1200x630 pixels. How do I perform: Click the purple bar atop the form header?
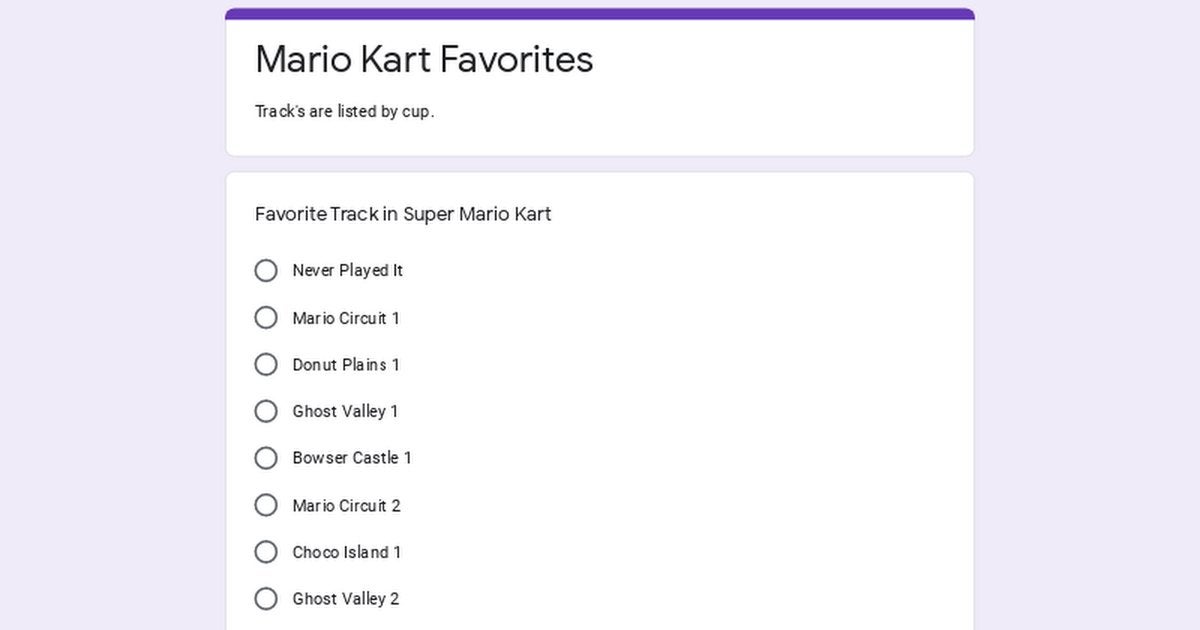[600, 14]
